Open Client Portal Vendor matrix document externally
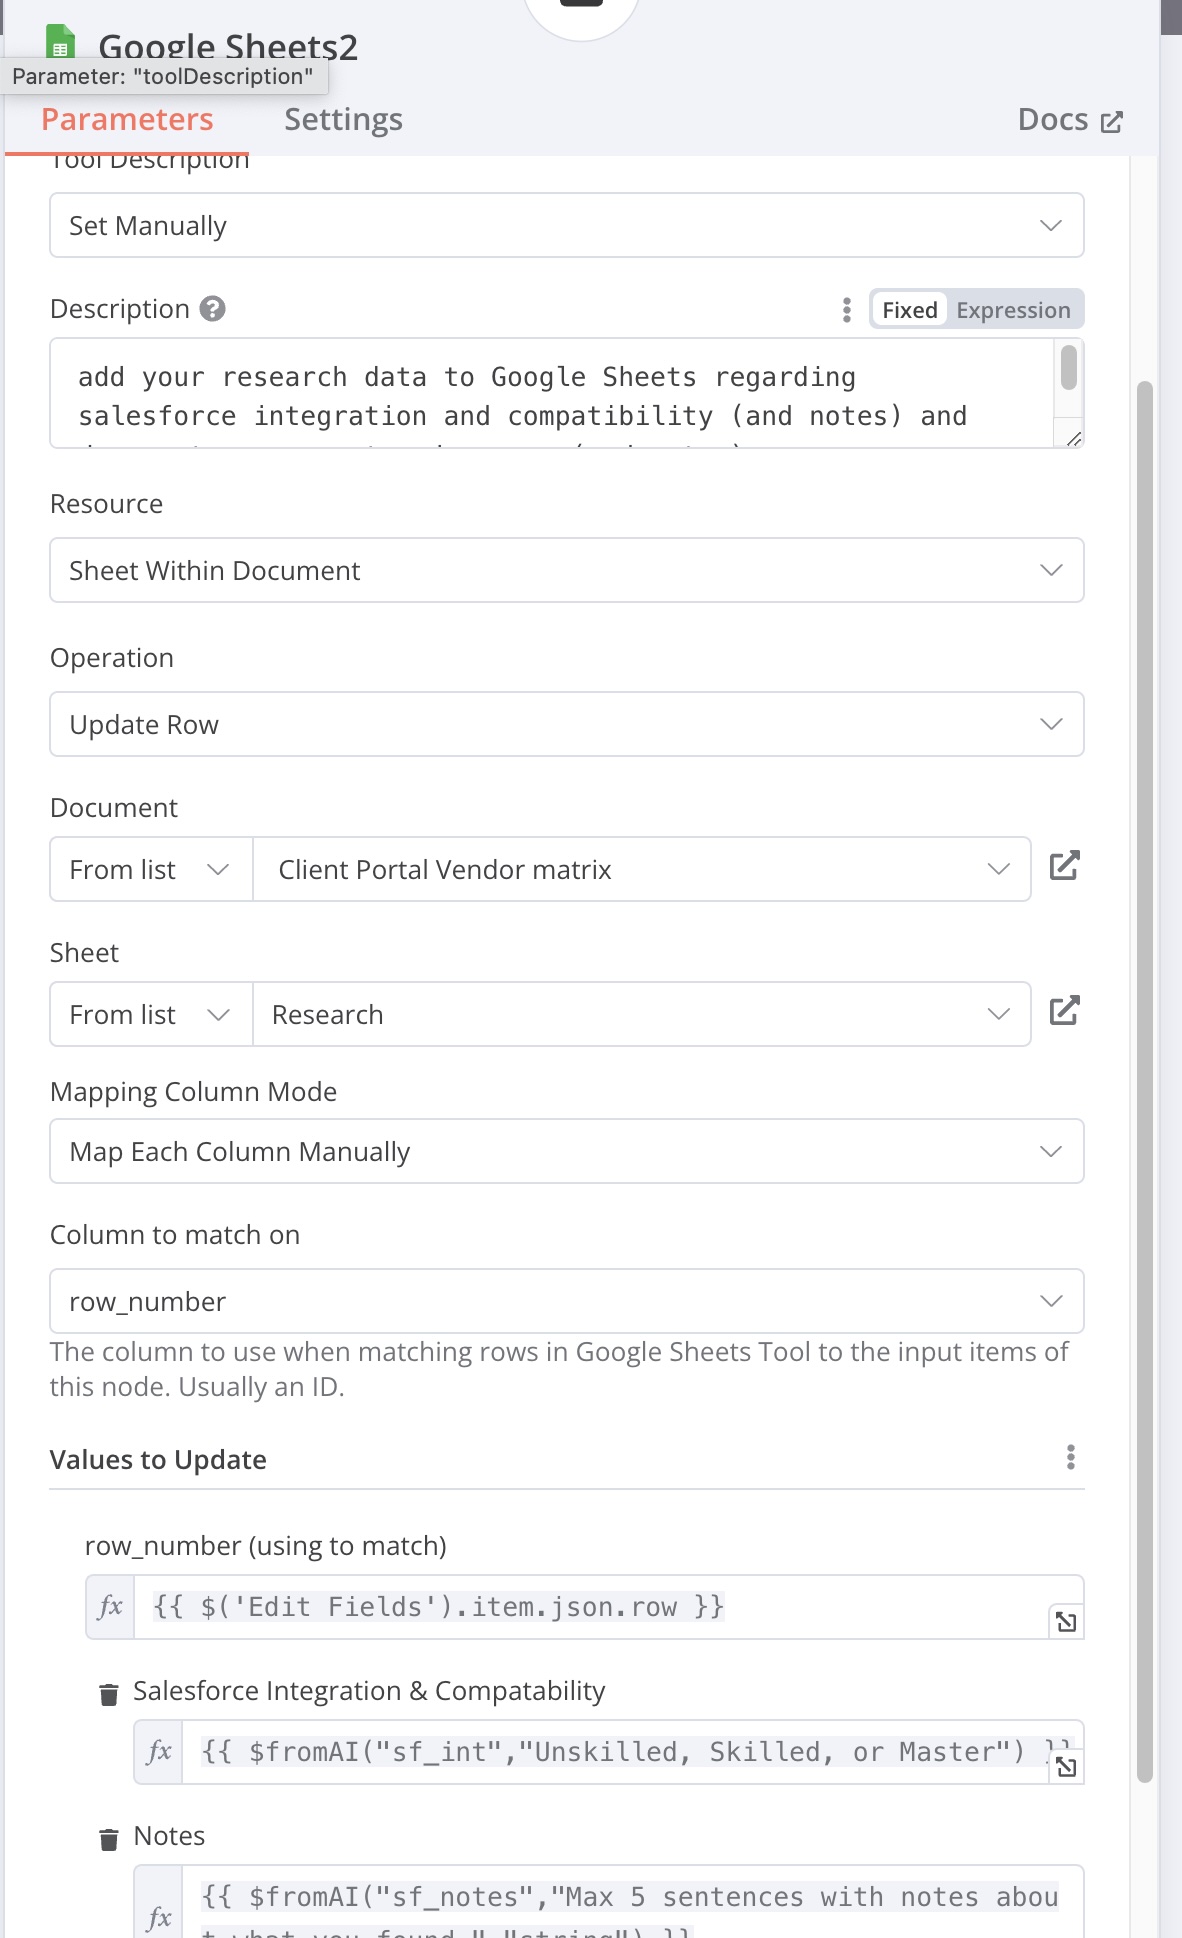 1065,866
